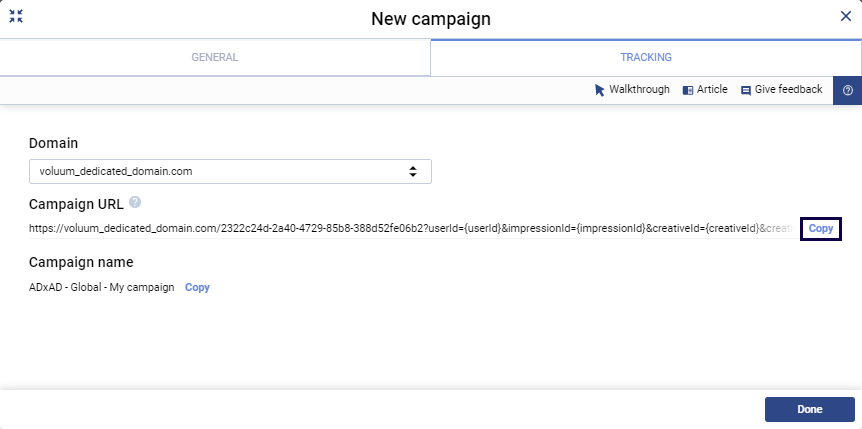Copy the campaign name
Image resolution: width=862 pixels, height=429 pixels.
(197, 287)
